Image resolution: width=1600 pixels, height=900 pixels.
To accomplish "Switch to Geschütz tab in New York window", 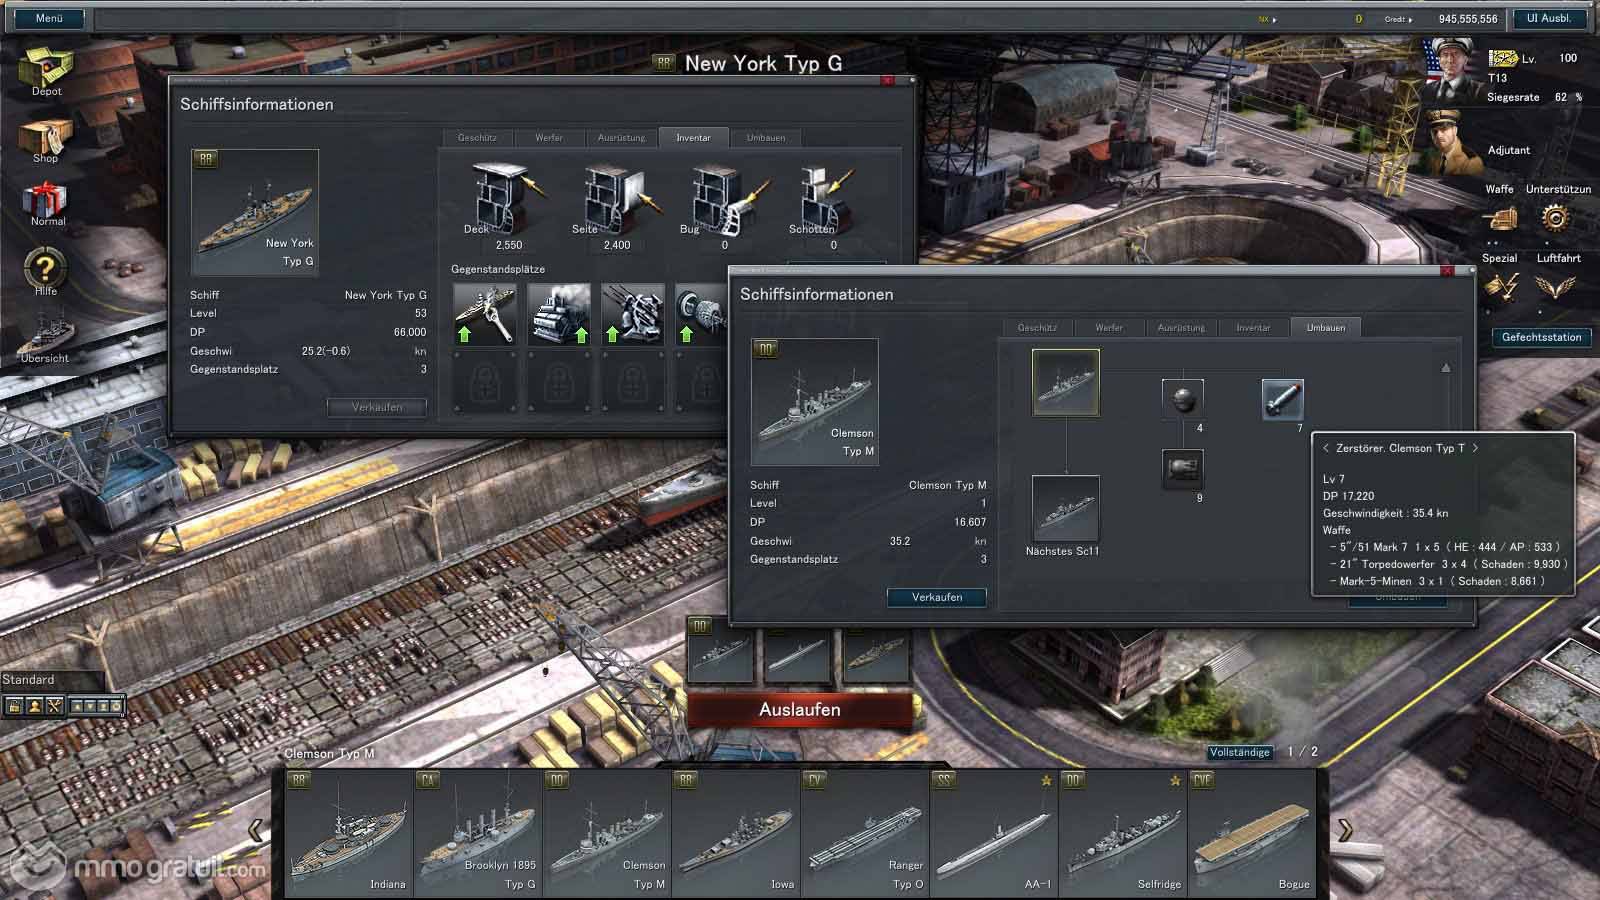I will (478, 138).
